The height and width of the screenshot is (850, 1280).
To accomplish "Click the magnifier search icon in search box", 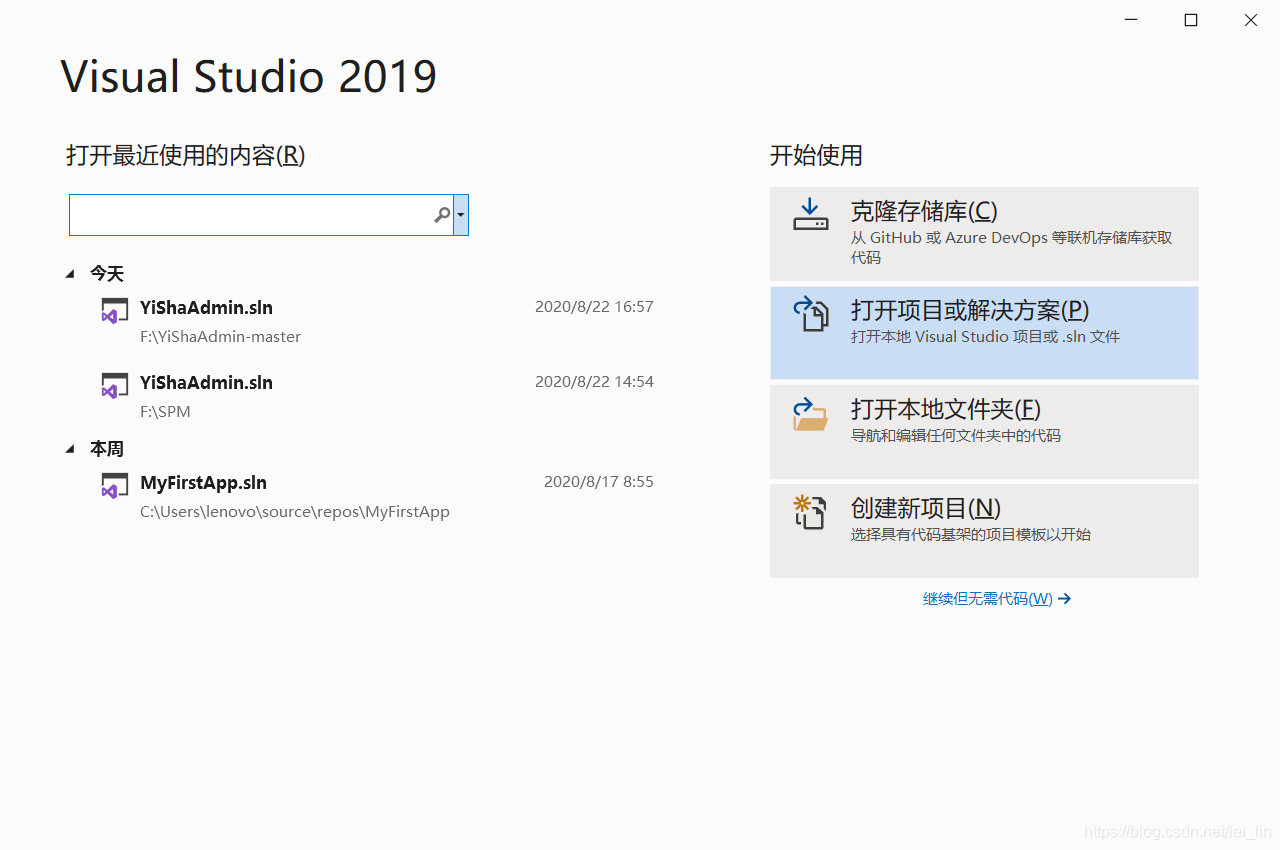I will pos(441,215).
